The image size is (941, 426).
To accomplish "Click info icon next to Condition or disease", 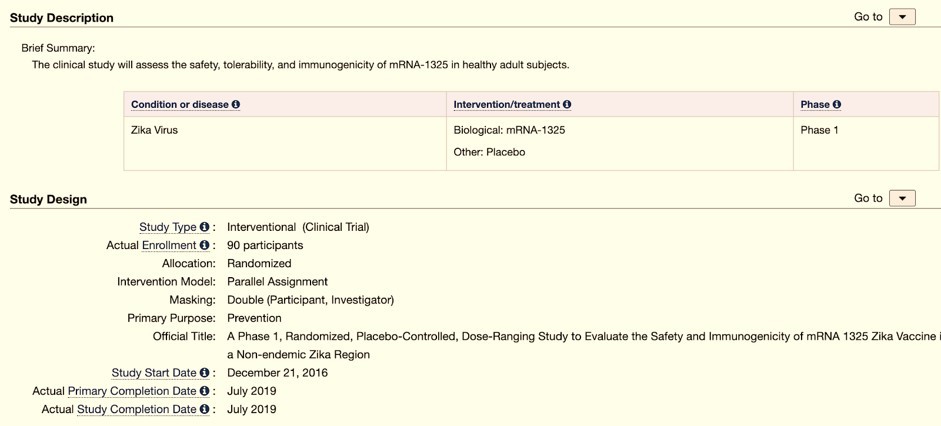I will (236, 105).
